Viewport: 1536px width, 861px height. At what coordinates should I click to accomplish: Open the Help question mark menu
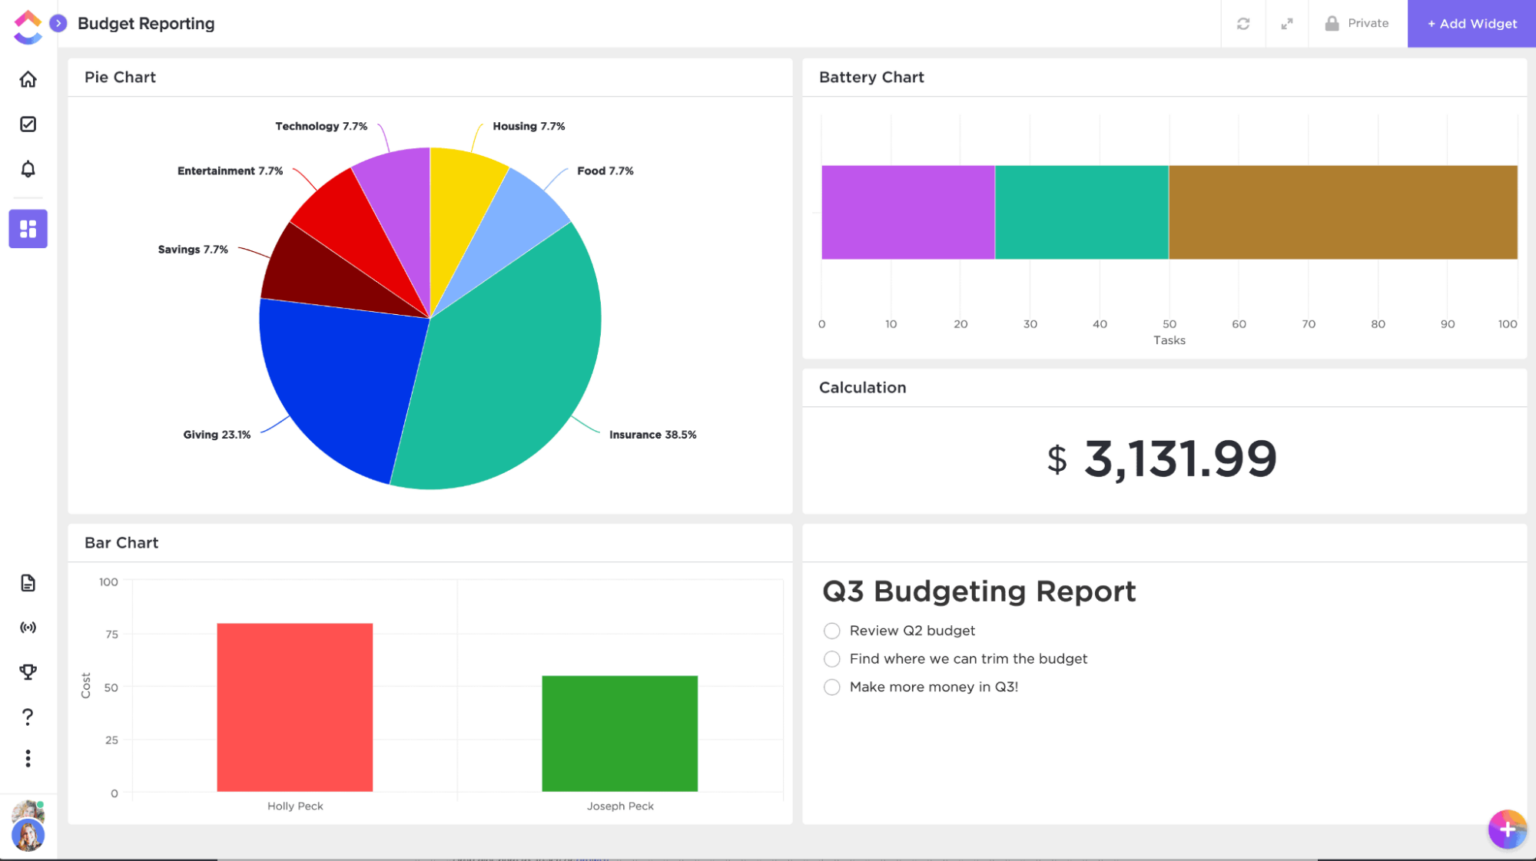[x=28, y=716]
